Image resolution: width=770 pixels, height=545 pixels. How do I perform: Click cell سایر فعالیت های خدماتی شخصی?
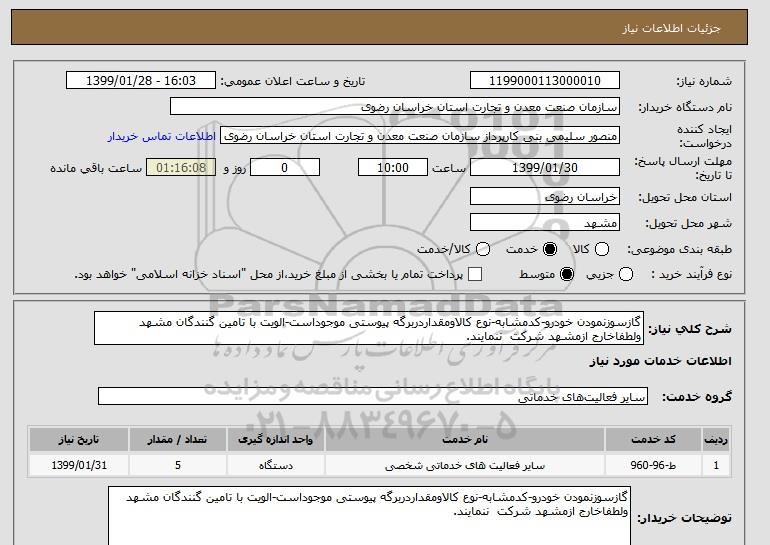coord(465,465)
